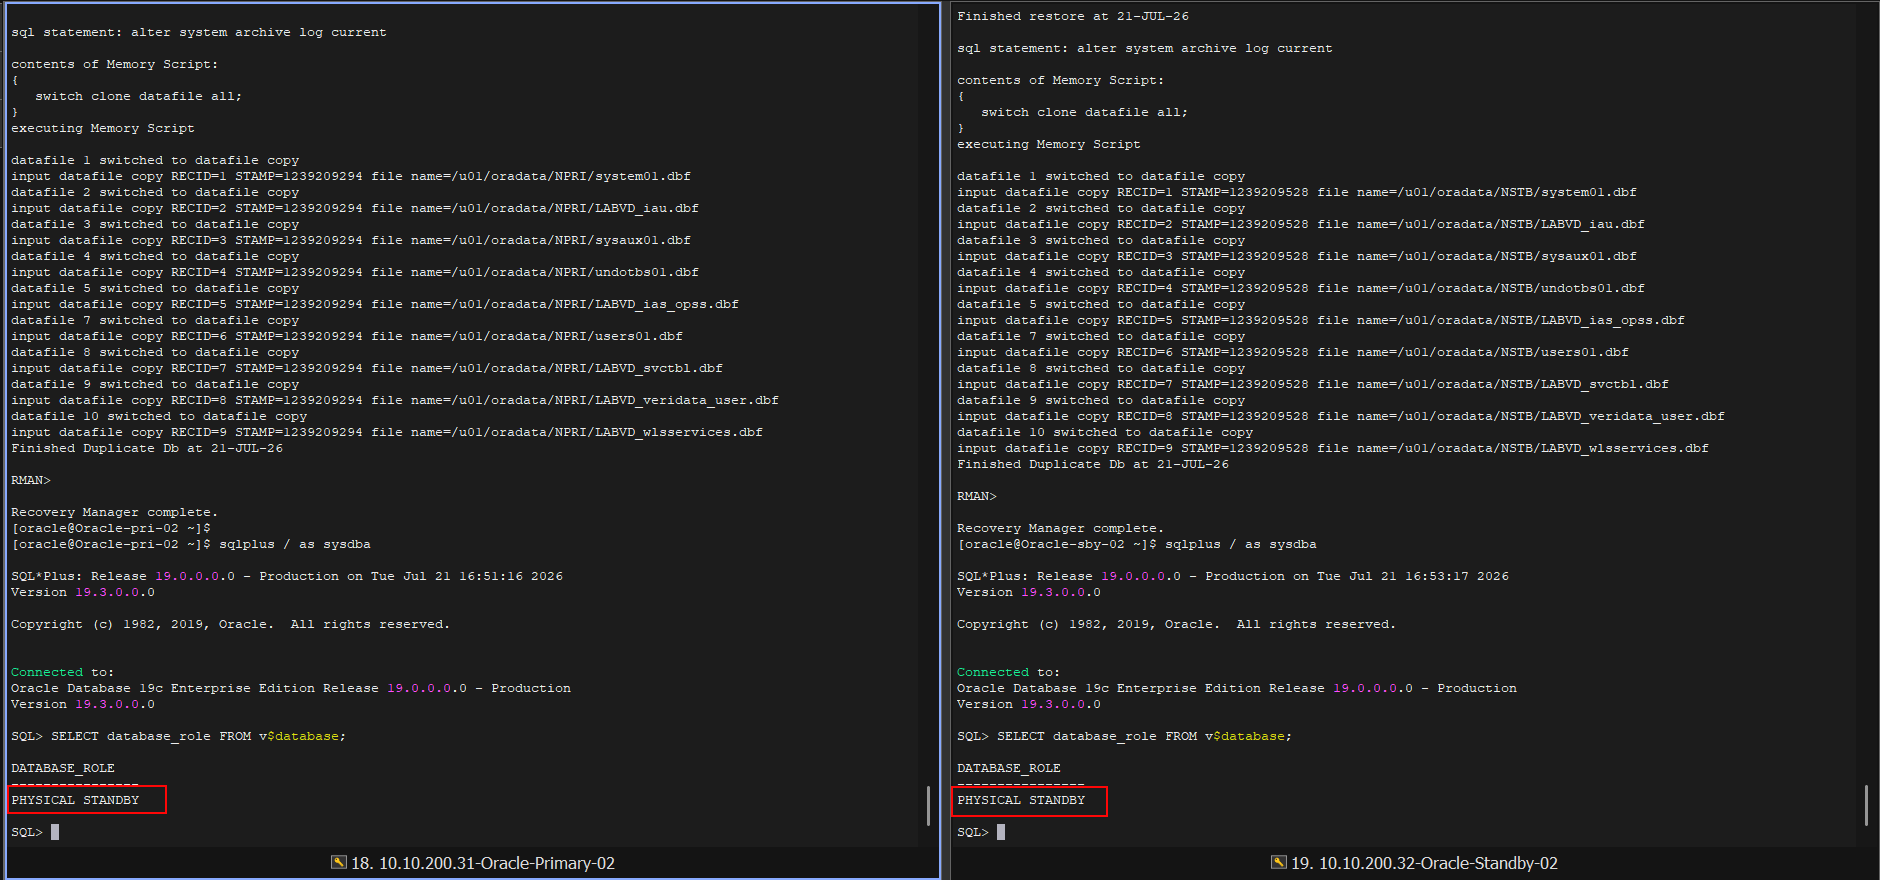Click SQL*Plus line showing 16:51:16 2026

pyautogui.click(x=287, y=576)
